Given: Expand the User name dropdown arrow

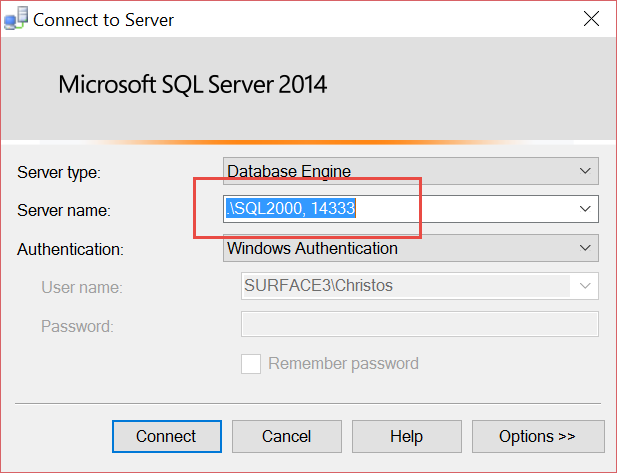Looking at the screenshot, I should (585, 286).
